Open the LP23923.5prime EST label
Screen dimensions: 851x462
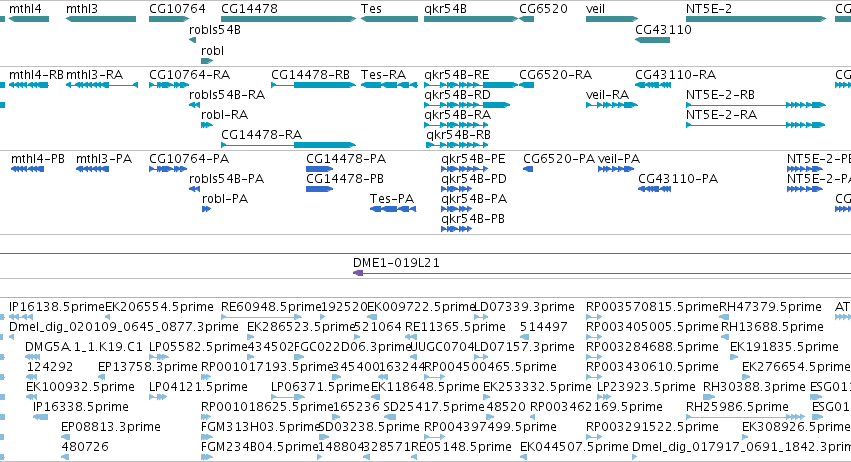(646, 387)
